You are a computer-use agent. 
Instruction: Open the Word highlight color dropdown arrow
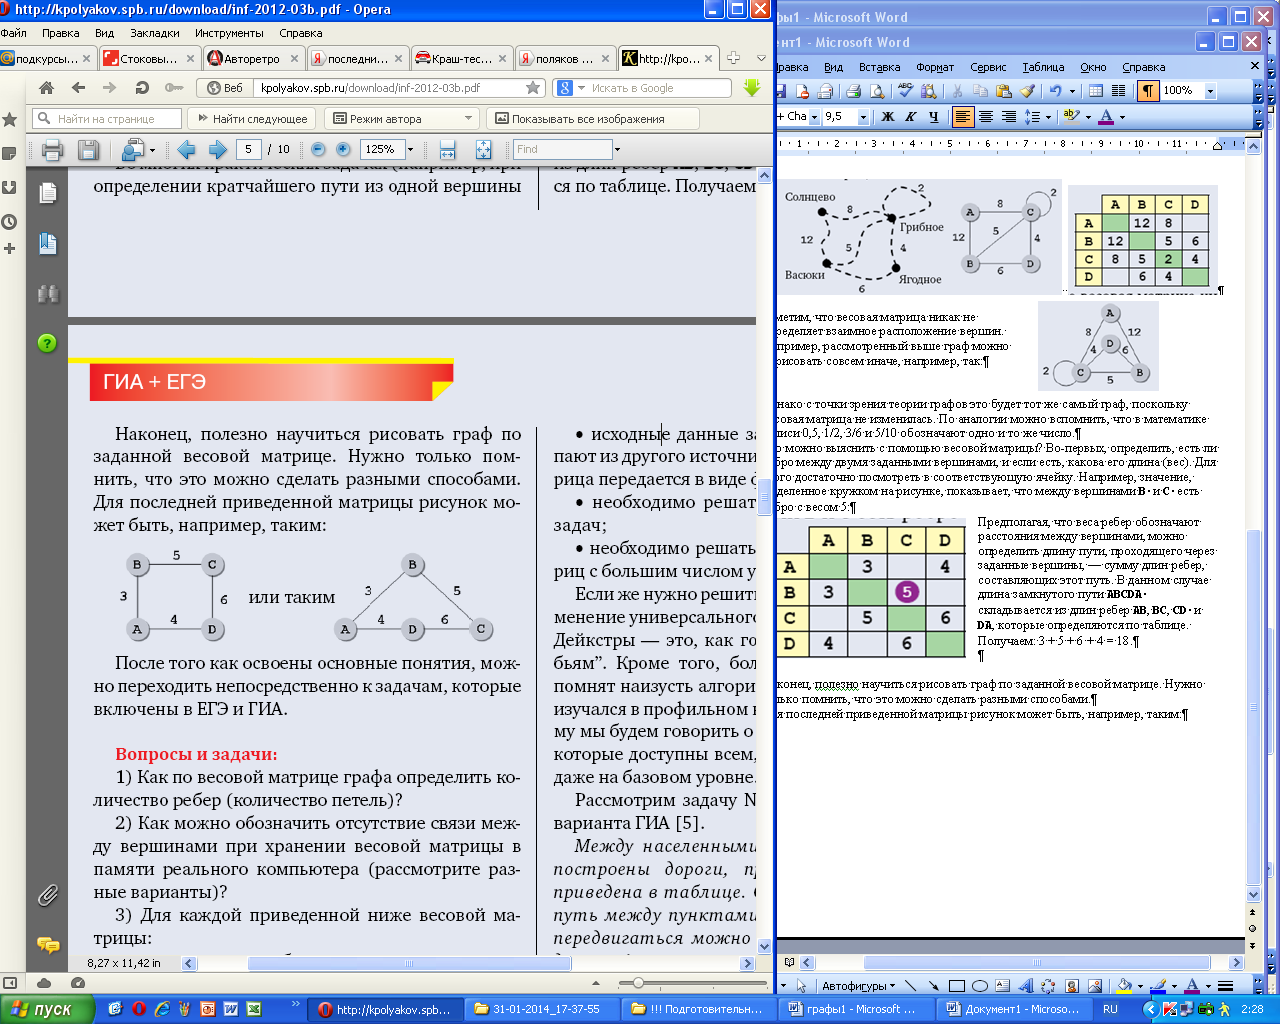tap(1088, 117)
